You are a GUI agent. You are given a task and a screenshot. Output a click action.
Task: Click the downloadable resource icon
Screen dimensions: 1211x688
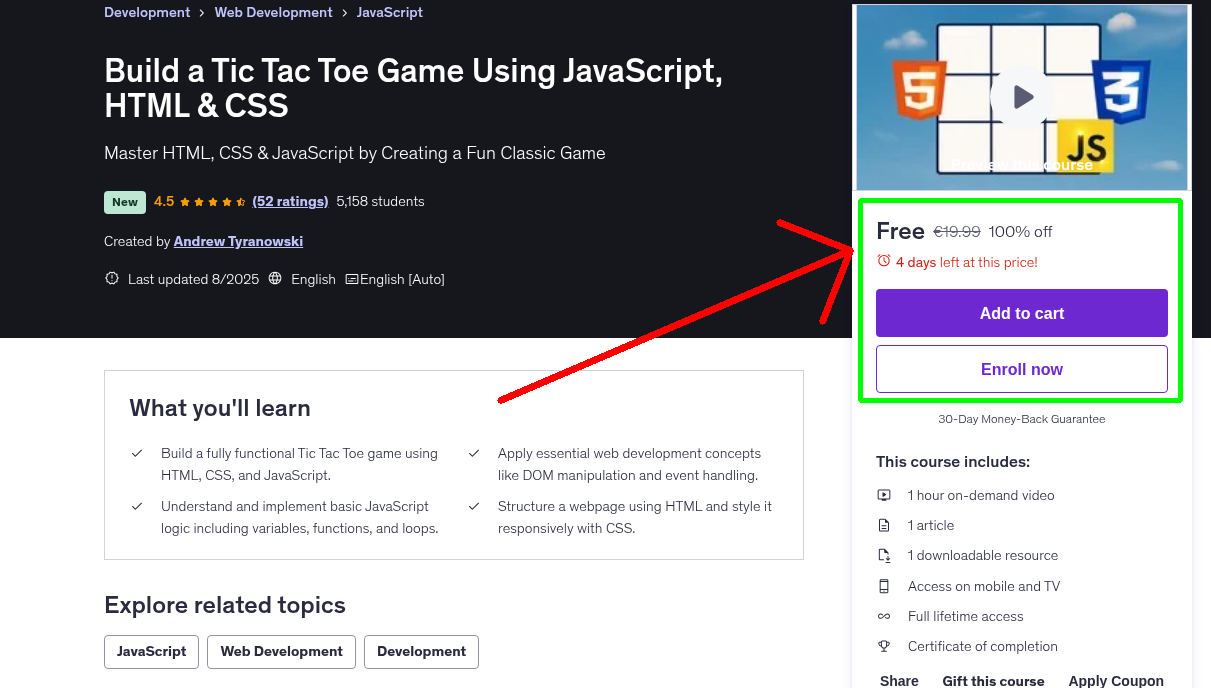pyautogui.click(x=884, y=555)
